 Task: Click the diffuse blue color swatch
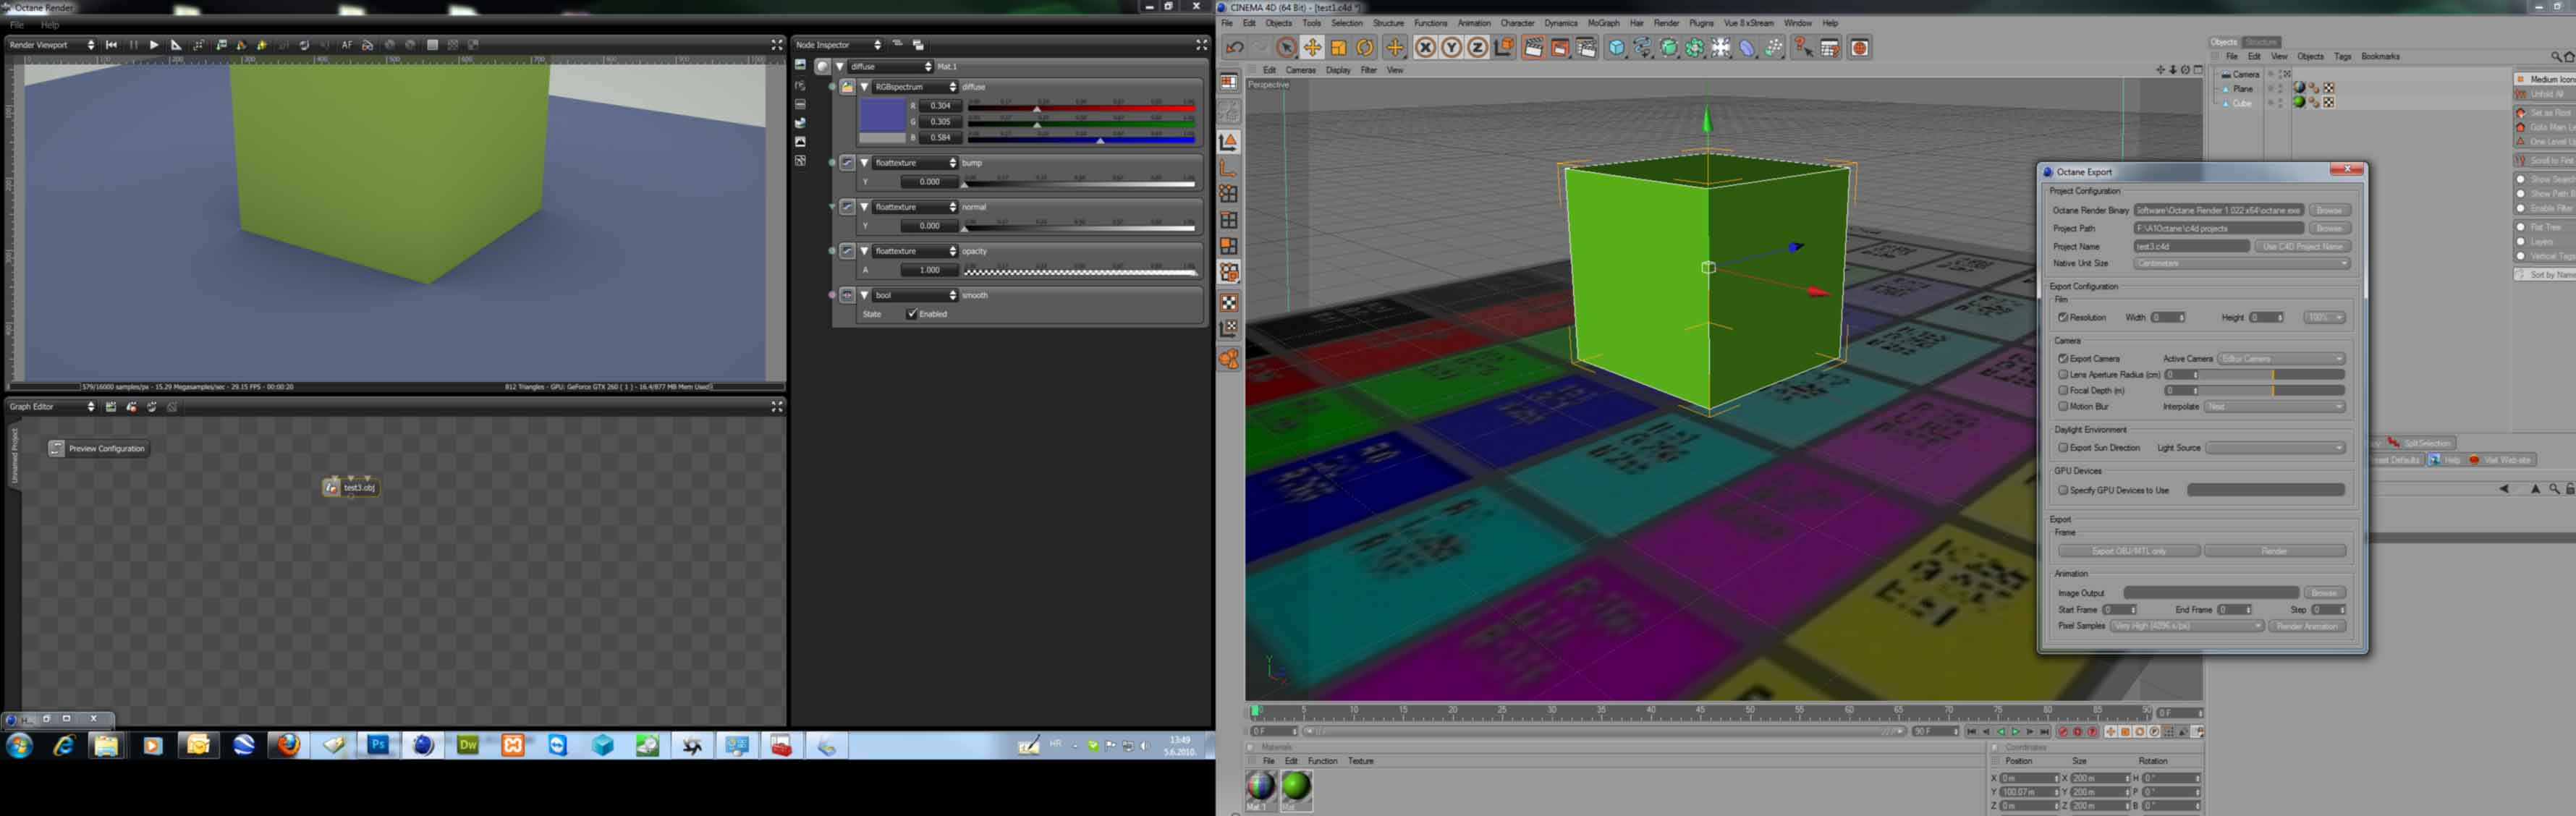(882, 116)
